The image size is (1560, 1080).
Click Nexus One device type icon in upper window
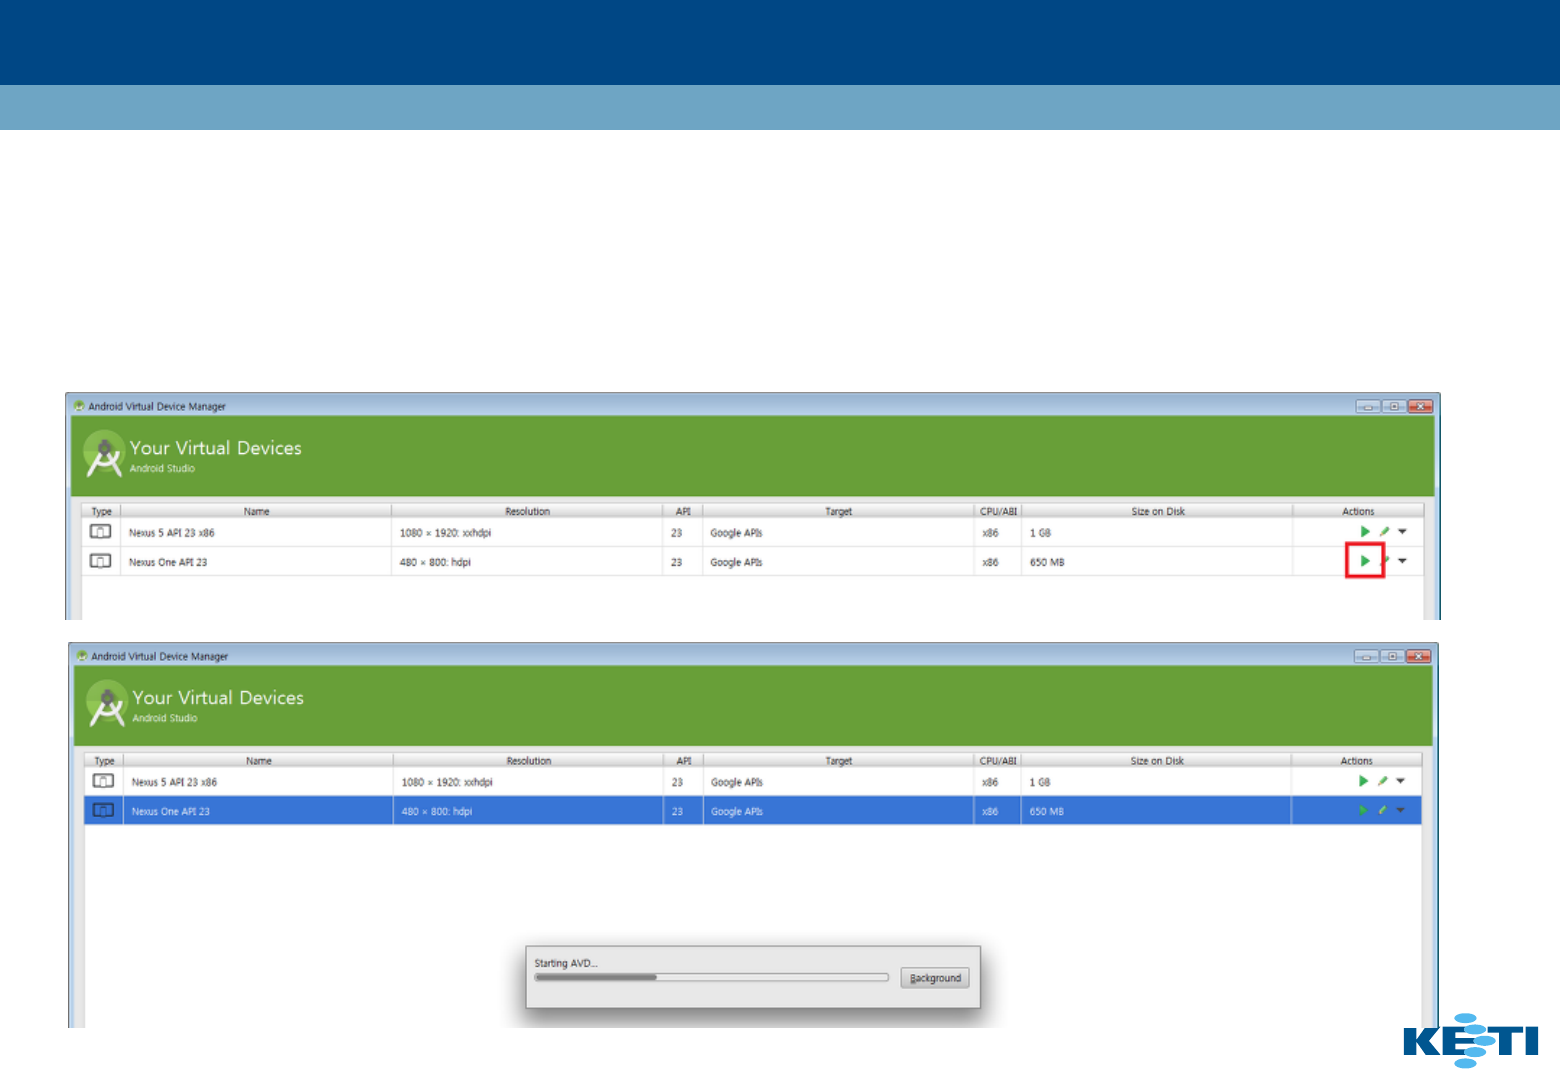101,561
